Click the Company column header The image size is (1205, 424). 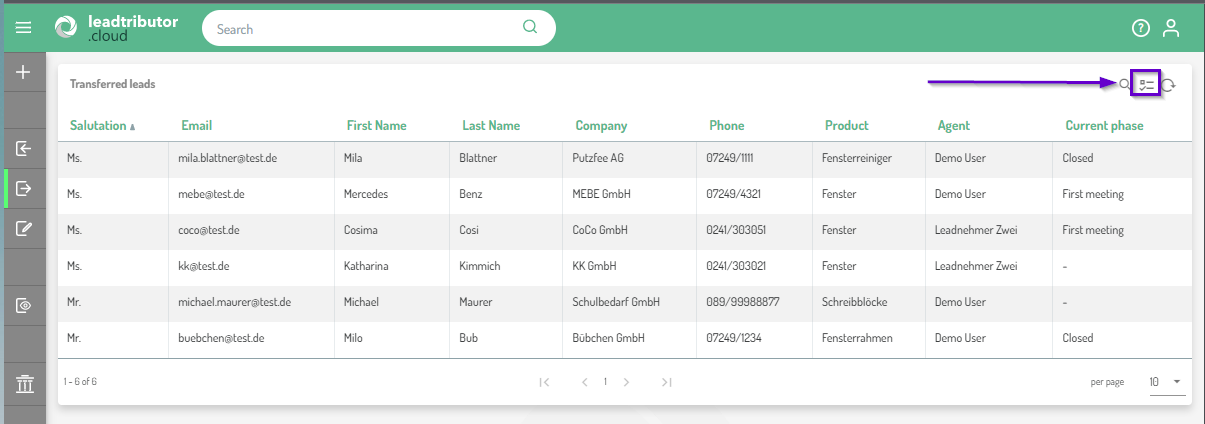tap(601, 126)
